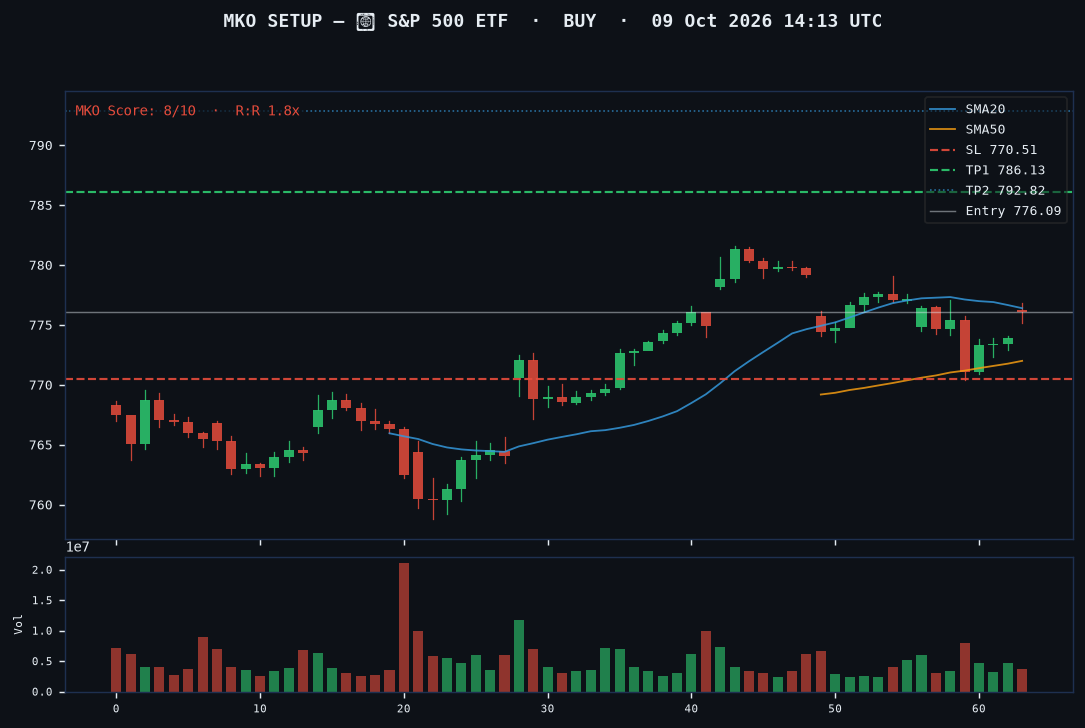Click the x-axis tick label 10
This screenshot has width=1085, height=728.
click(260, 709)
